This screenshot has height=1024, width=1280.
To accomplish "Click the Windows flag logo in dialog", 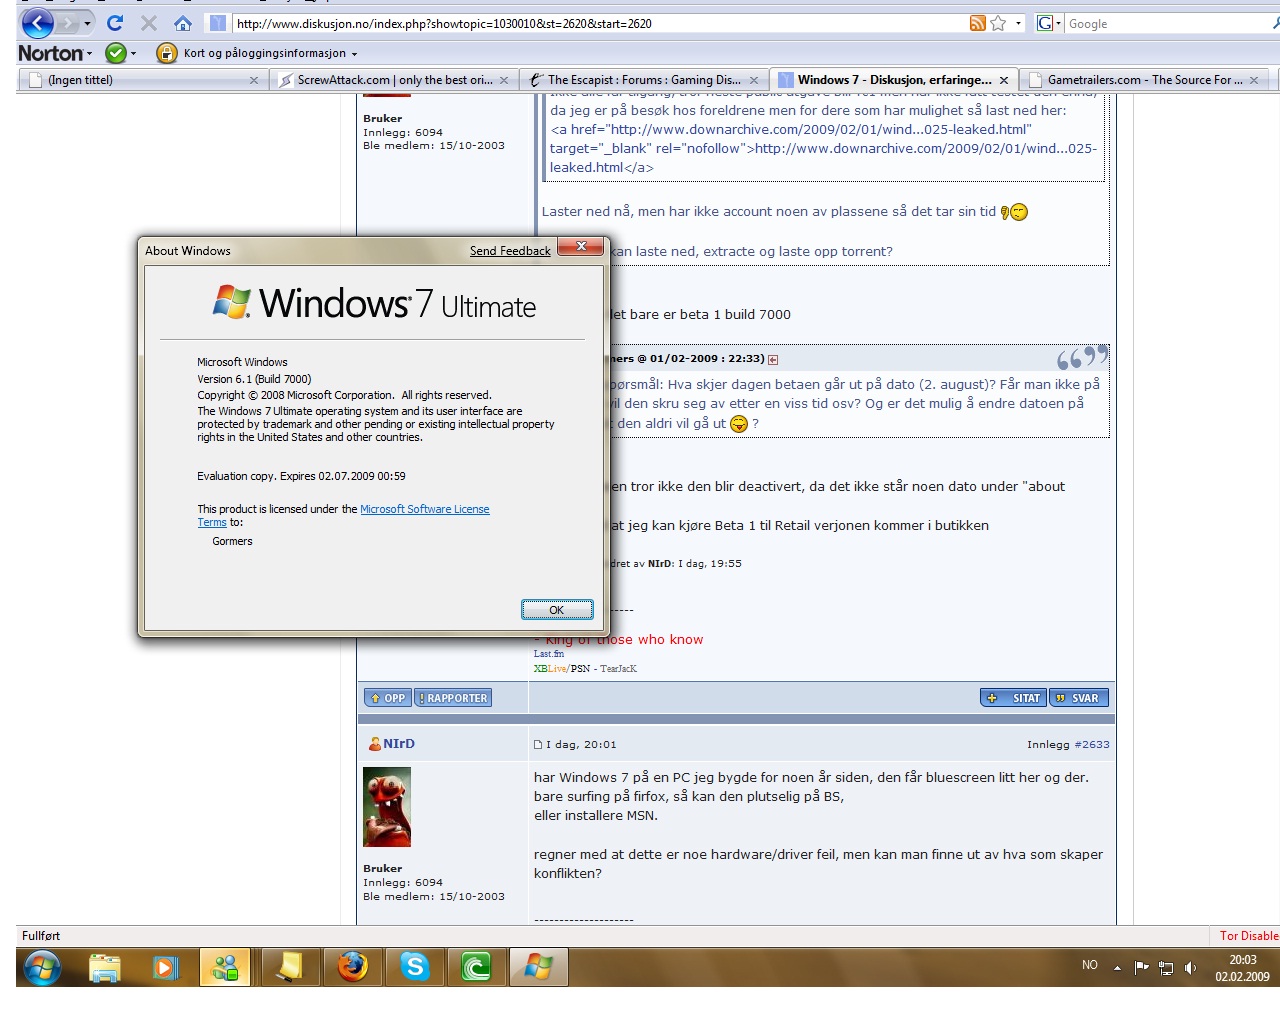I will [x=232, y=301].
